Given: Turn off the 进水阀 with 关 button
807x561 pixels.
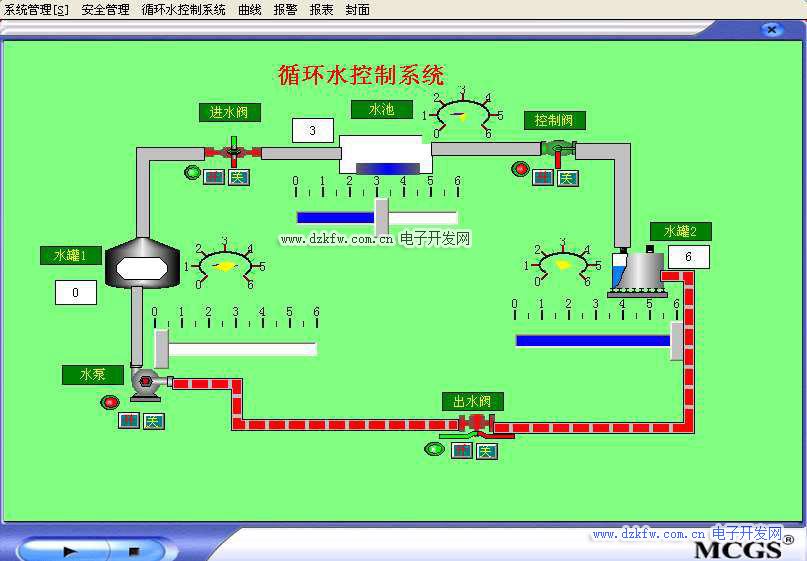Looking at the screenshot, I should coord(239,177).
